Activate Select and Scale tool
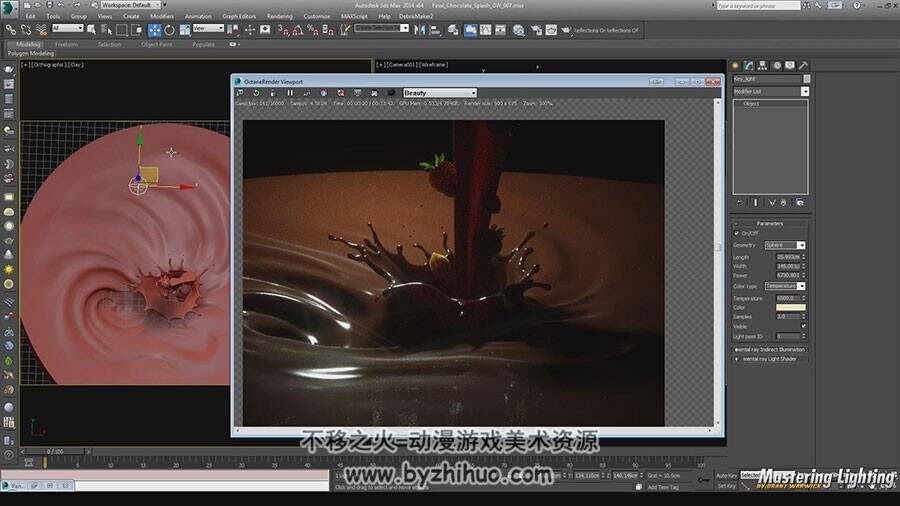The image size is (900, 506). [185, 30]
